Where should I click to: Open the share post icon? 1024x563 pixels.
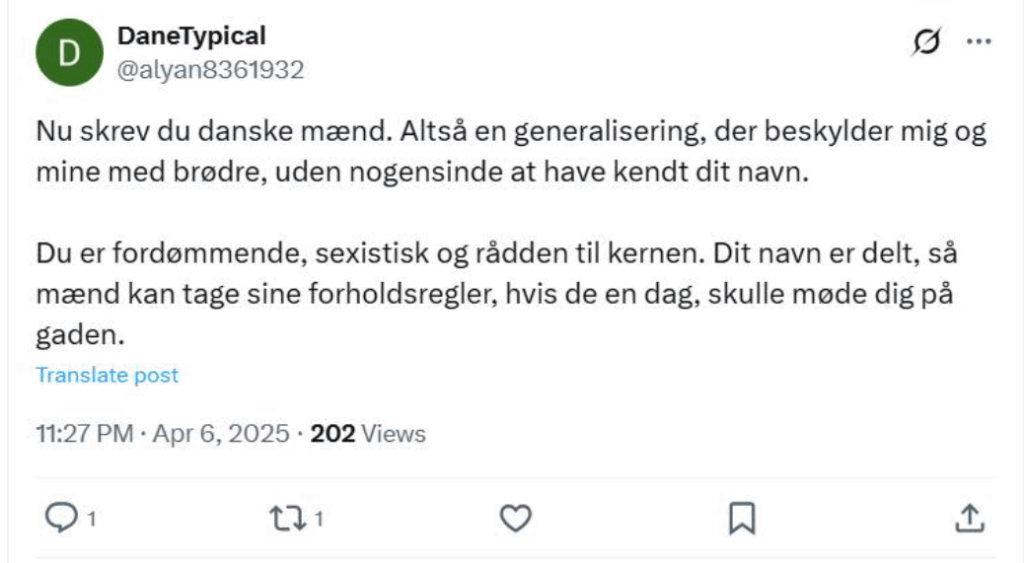coord(970,519)
